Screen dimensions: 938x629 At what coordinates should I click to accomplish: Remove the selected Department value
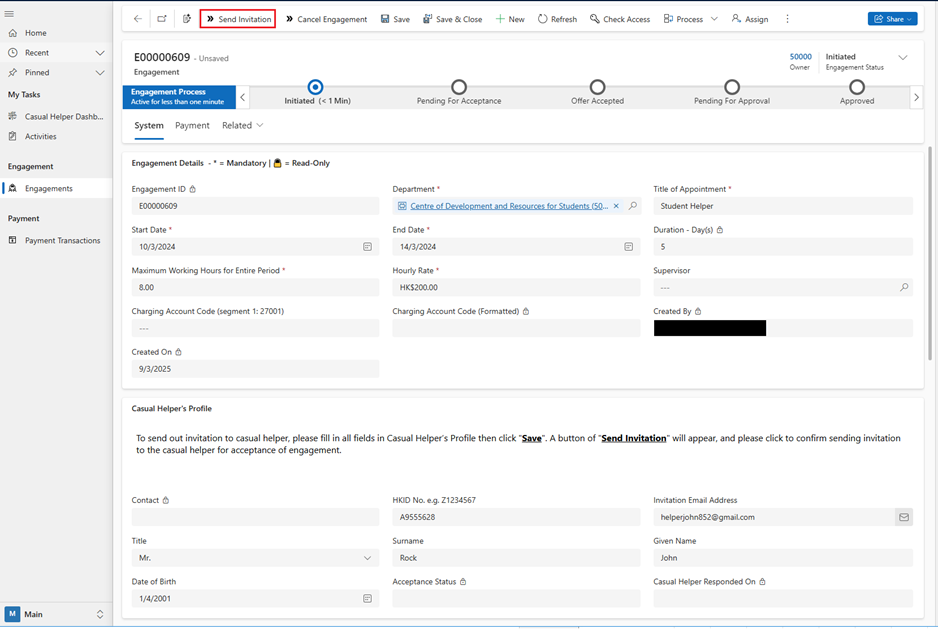(617, 206)
